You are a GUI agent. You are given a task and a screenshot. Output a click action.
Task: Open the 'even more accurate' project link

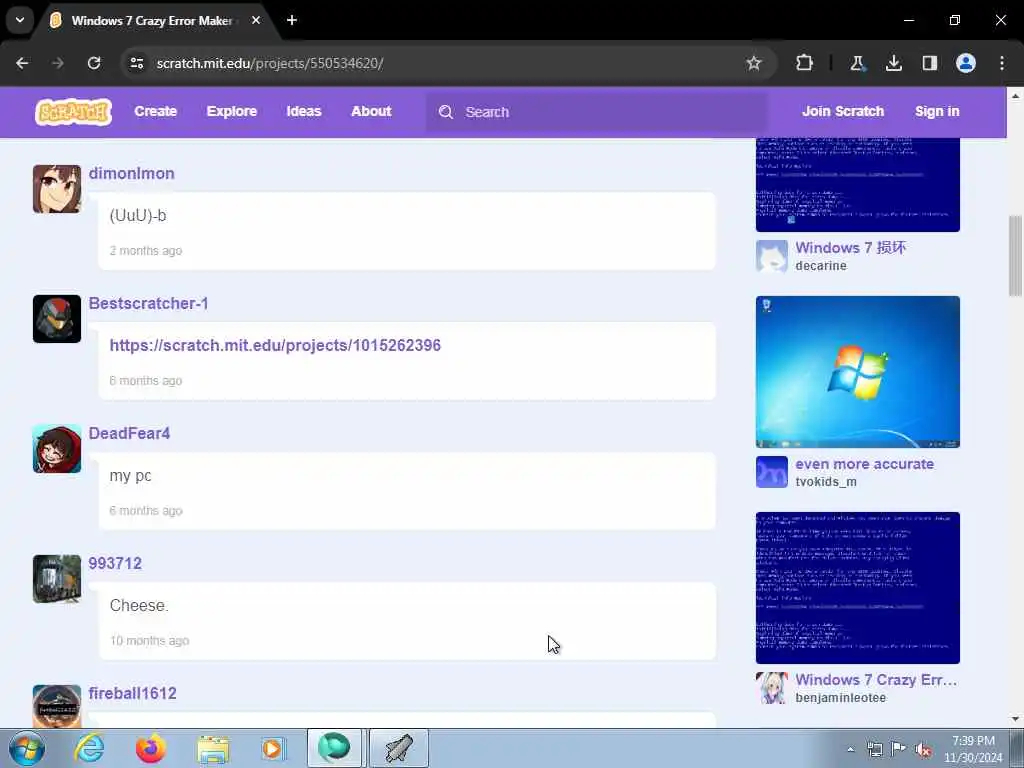point(865,464)
